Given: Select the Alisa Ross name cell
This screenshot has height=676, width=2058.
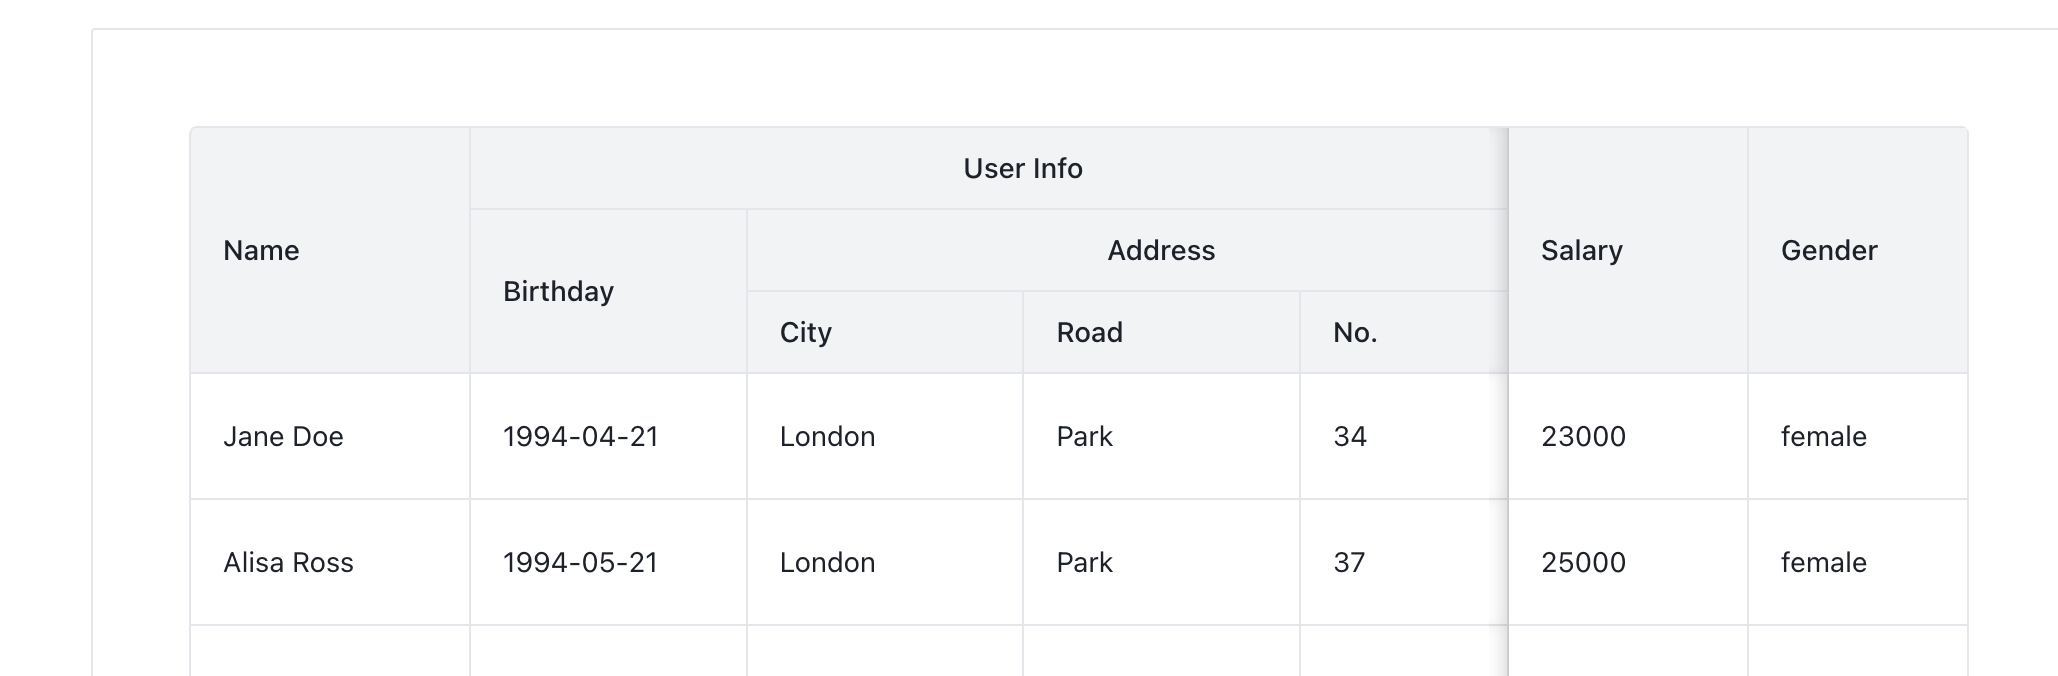Looking at the screenshot, I should 330,562.
